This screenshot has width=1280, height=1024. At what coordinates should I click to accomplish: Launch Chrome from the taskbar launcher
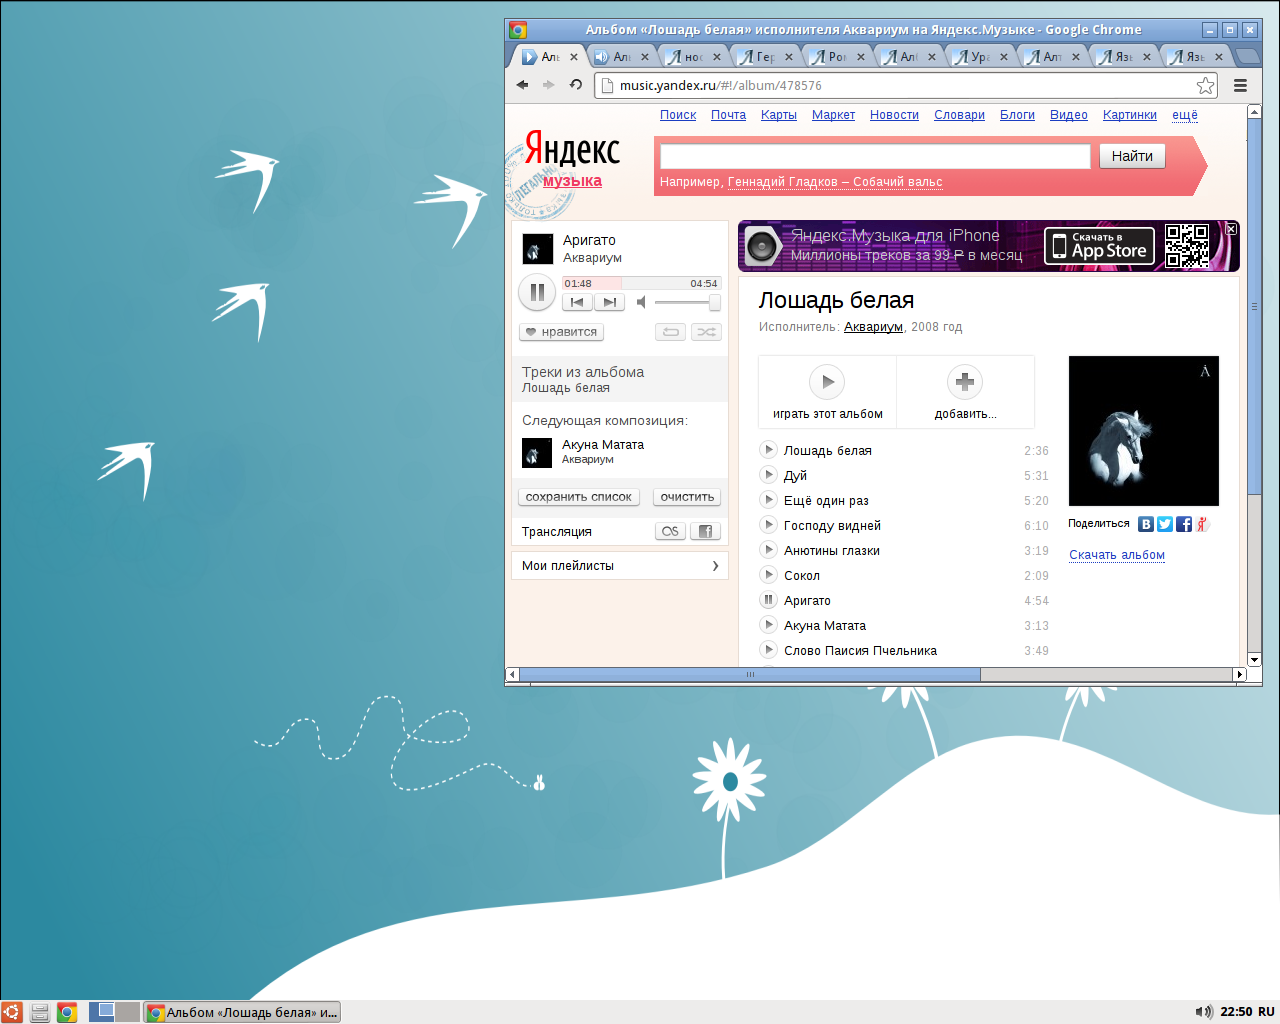67,1012
